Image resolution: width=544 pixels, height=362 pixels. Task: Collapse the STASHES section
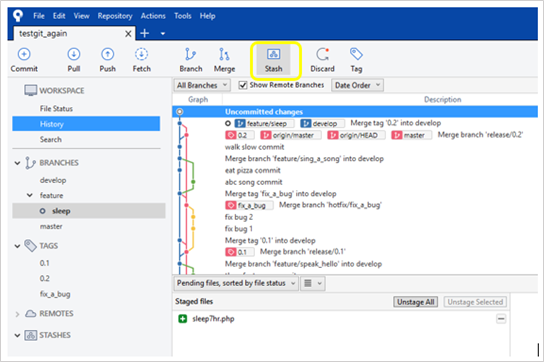point(17,335)
